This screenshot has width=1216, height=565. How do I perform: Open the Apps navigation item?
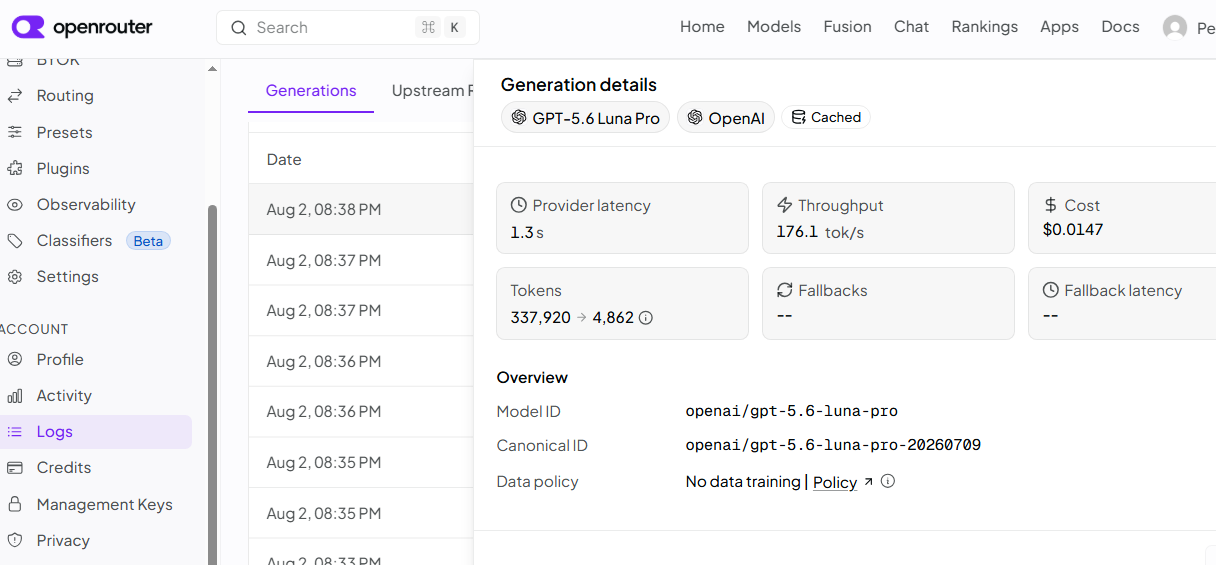[x=1059, y=27]
